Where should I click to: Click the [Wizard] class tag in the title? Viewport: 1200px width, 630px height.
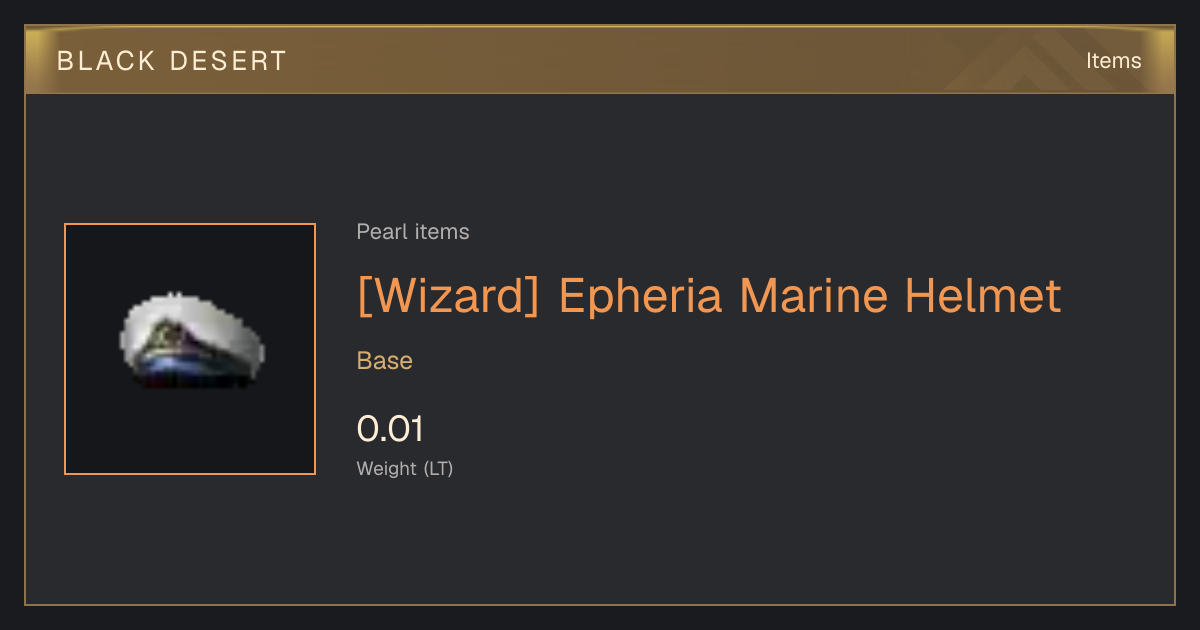pyautogui.click(x=449, y=297)
